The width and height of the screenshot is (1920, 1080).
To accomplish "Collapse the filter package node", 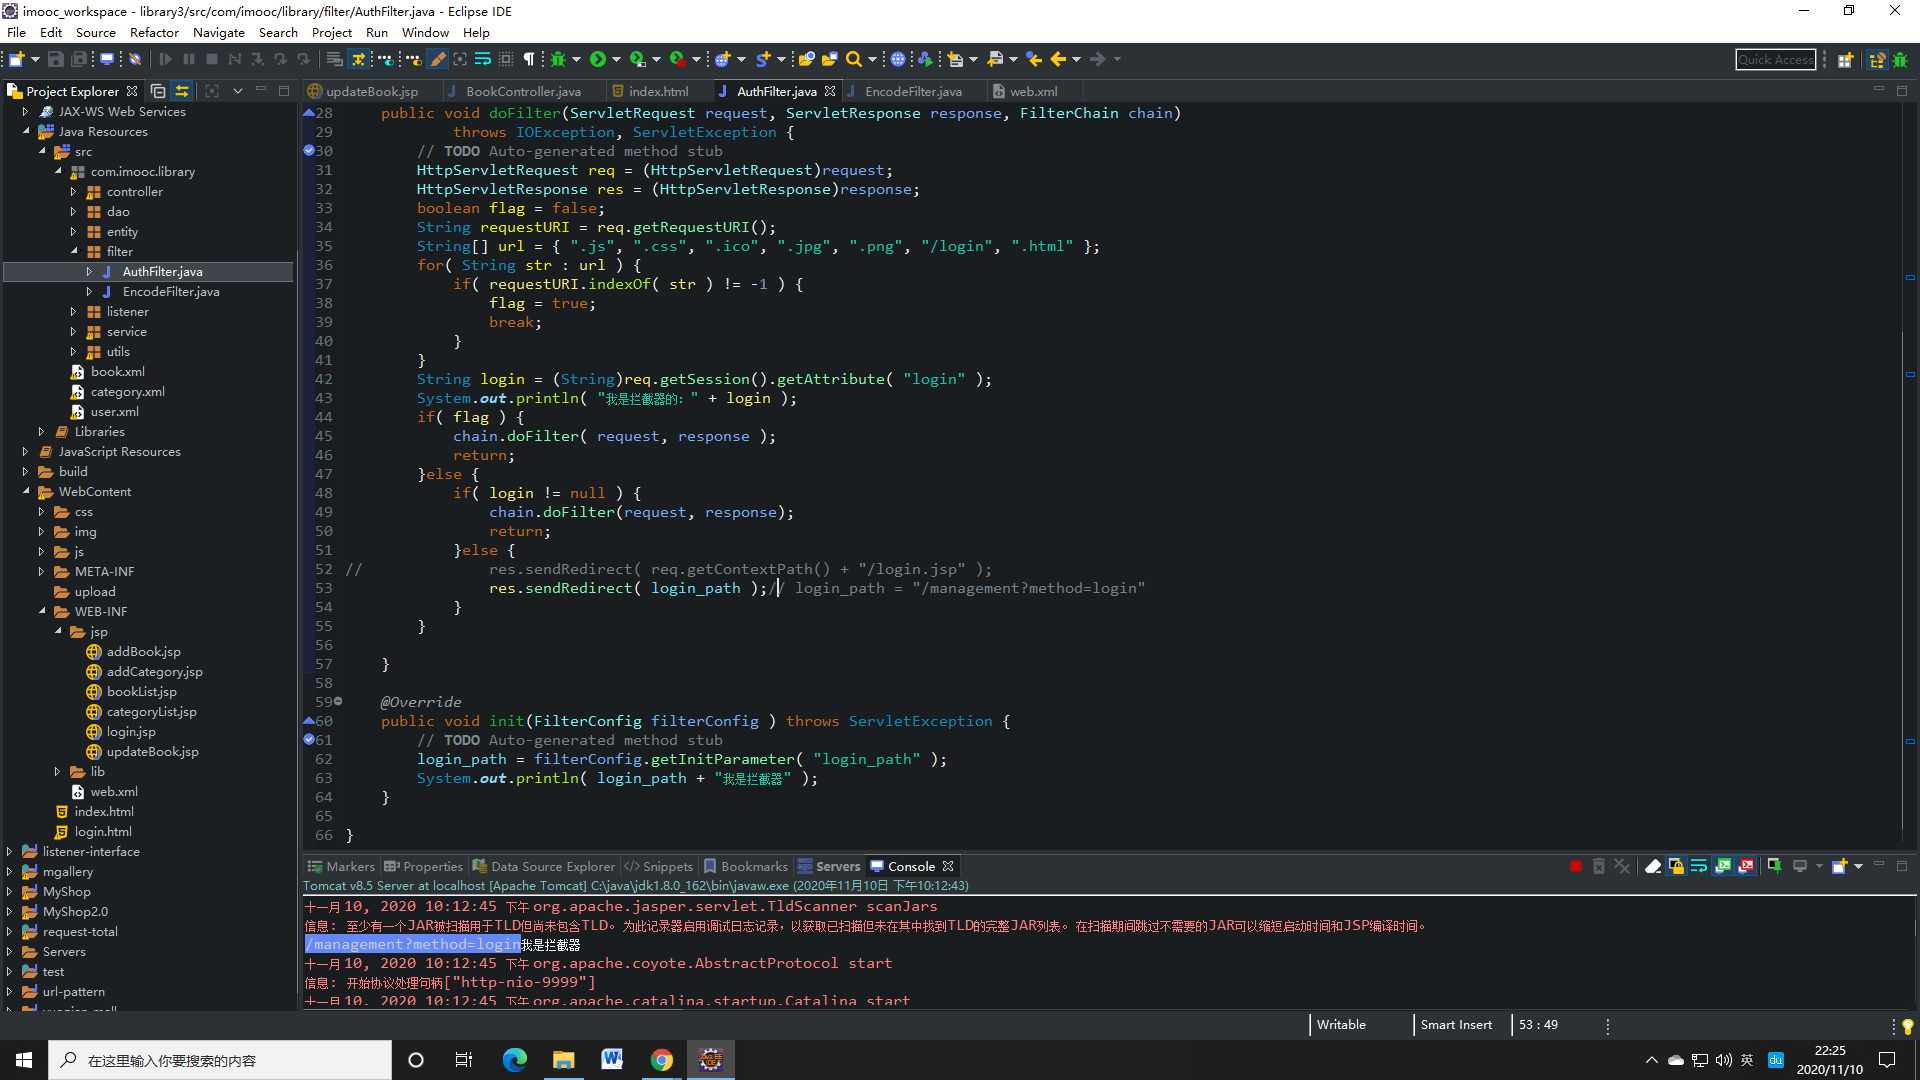I will click(x=73, y=252).
